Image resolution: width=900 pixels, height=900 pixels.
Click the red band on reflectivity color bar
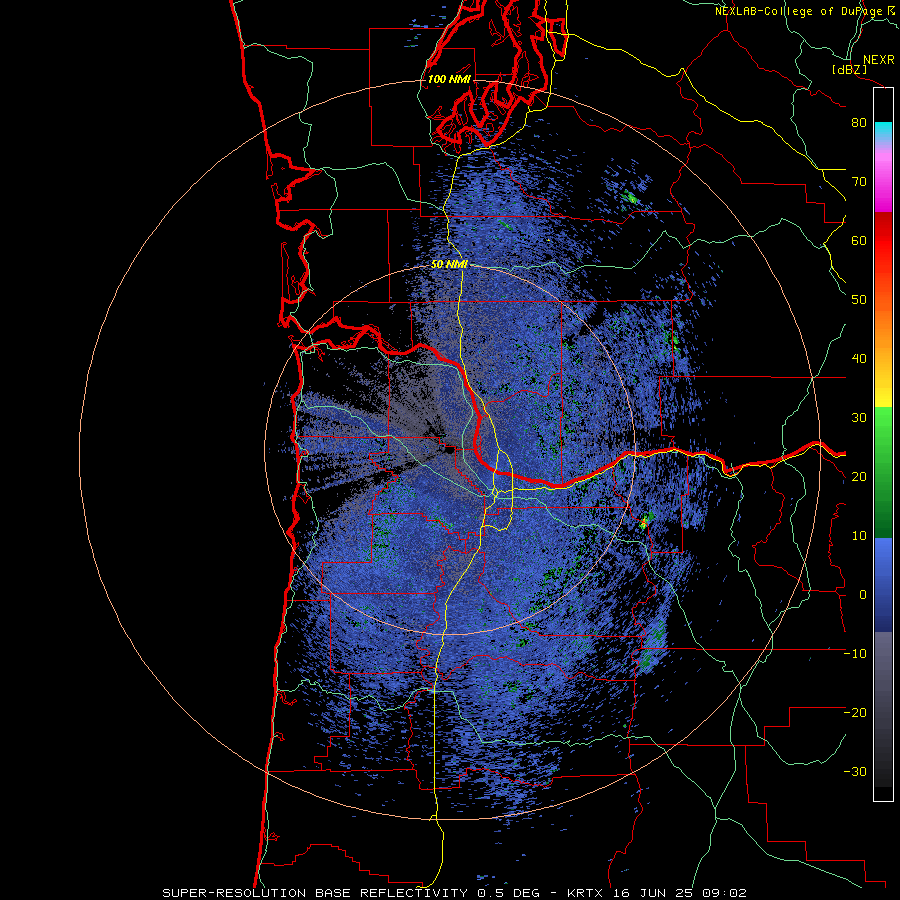pos(883,241)
